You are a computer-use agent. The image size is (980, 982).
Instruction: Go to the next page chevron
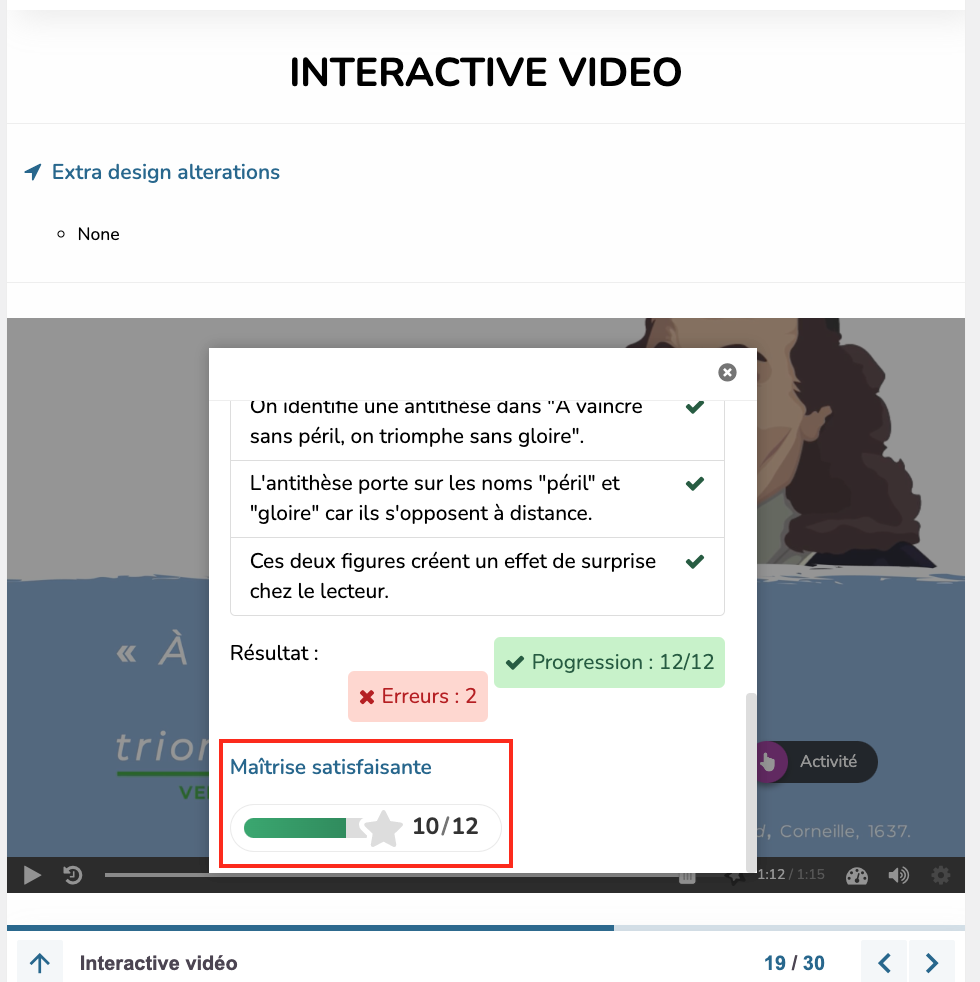pos(932,963)
